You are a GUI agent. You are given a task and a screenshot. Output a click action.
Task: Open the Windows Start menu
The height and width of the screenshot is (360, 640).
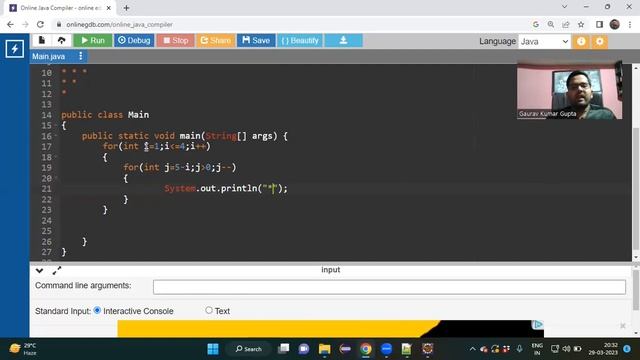click(213, 349)
